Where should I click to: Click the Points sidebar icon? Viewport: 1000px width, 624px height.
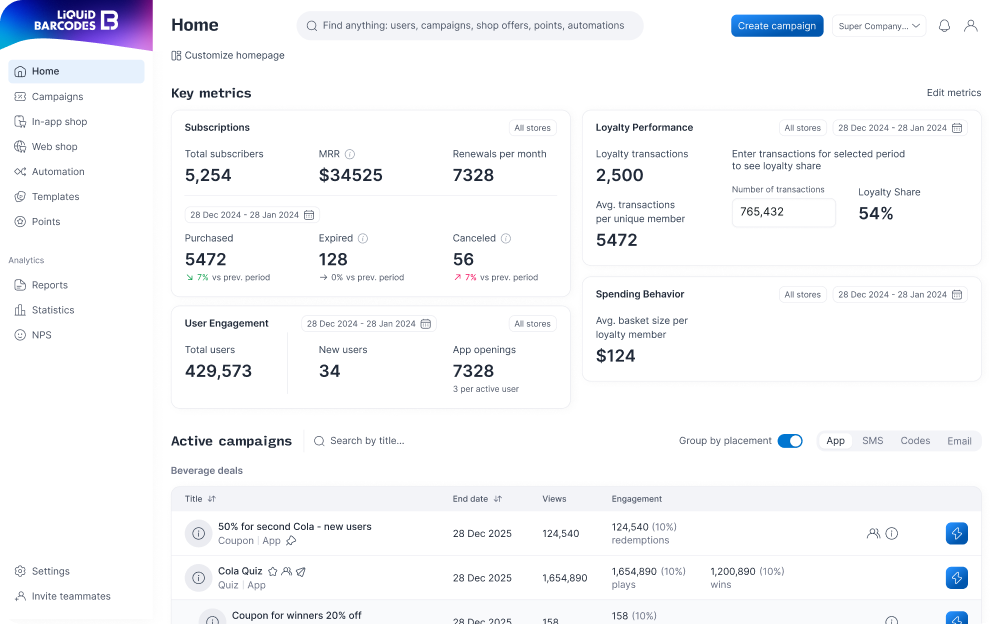[x=20, y=221]
